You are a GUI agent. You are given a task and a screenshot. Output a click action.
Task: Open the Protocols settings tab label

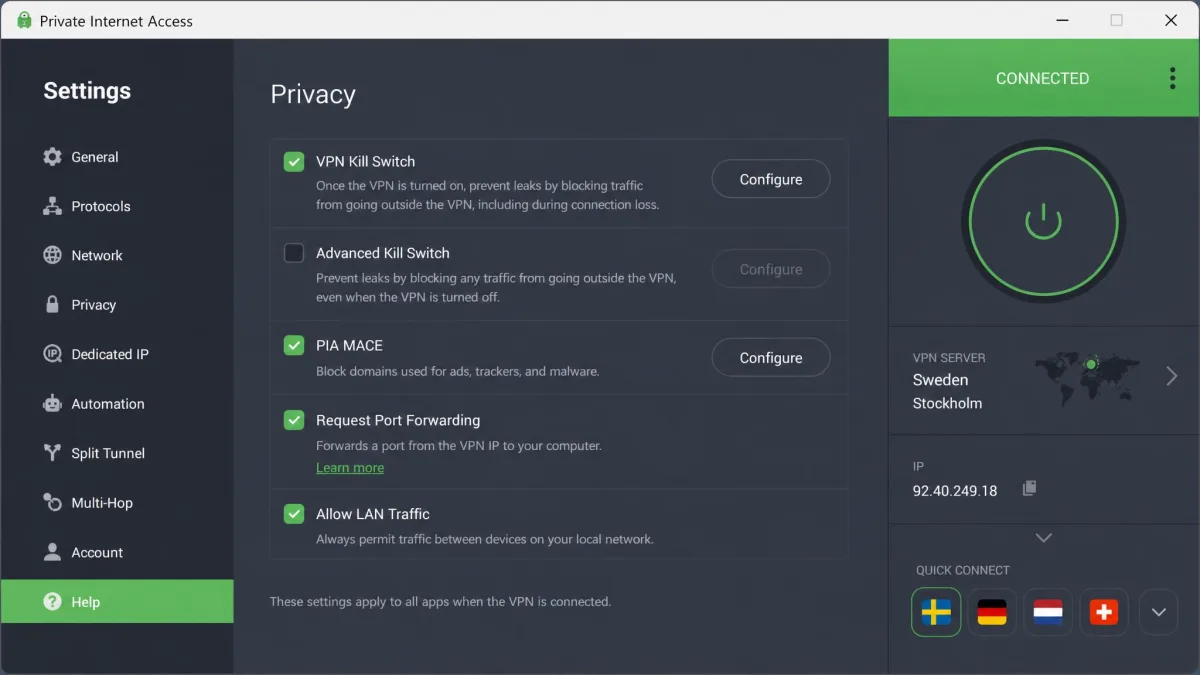101,206
